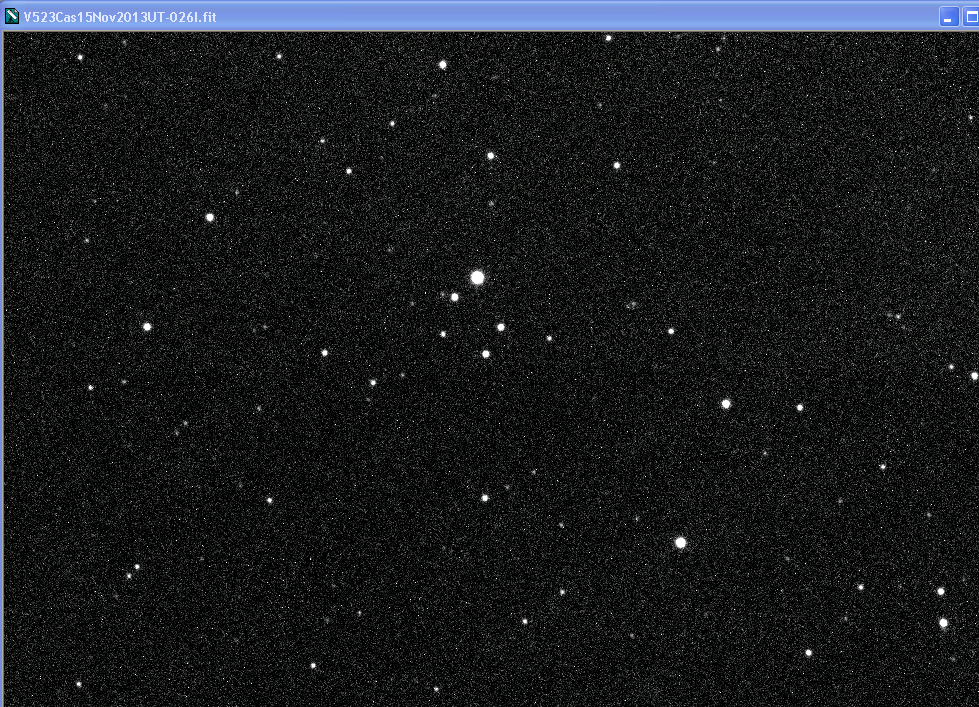Maximize the FITS image window

click(x=971, y=17)
